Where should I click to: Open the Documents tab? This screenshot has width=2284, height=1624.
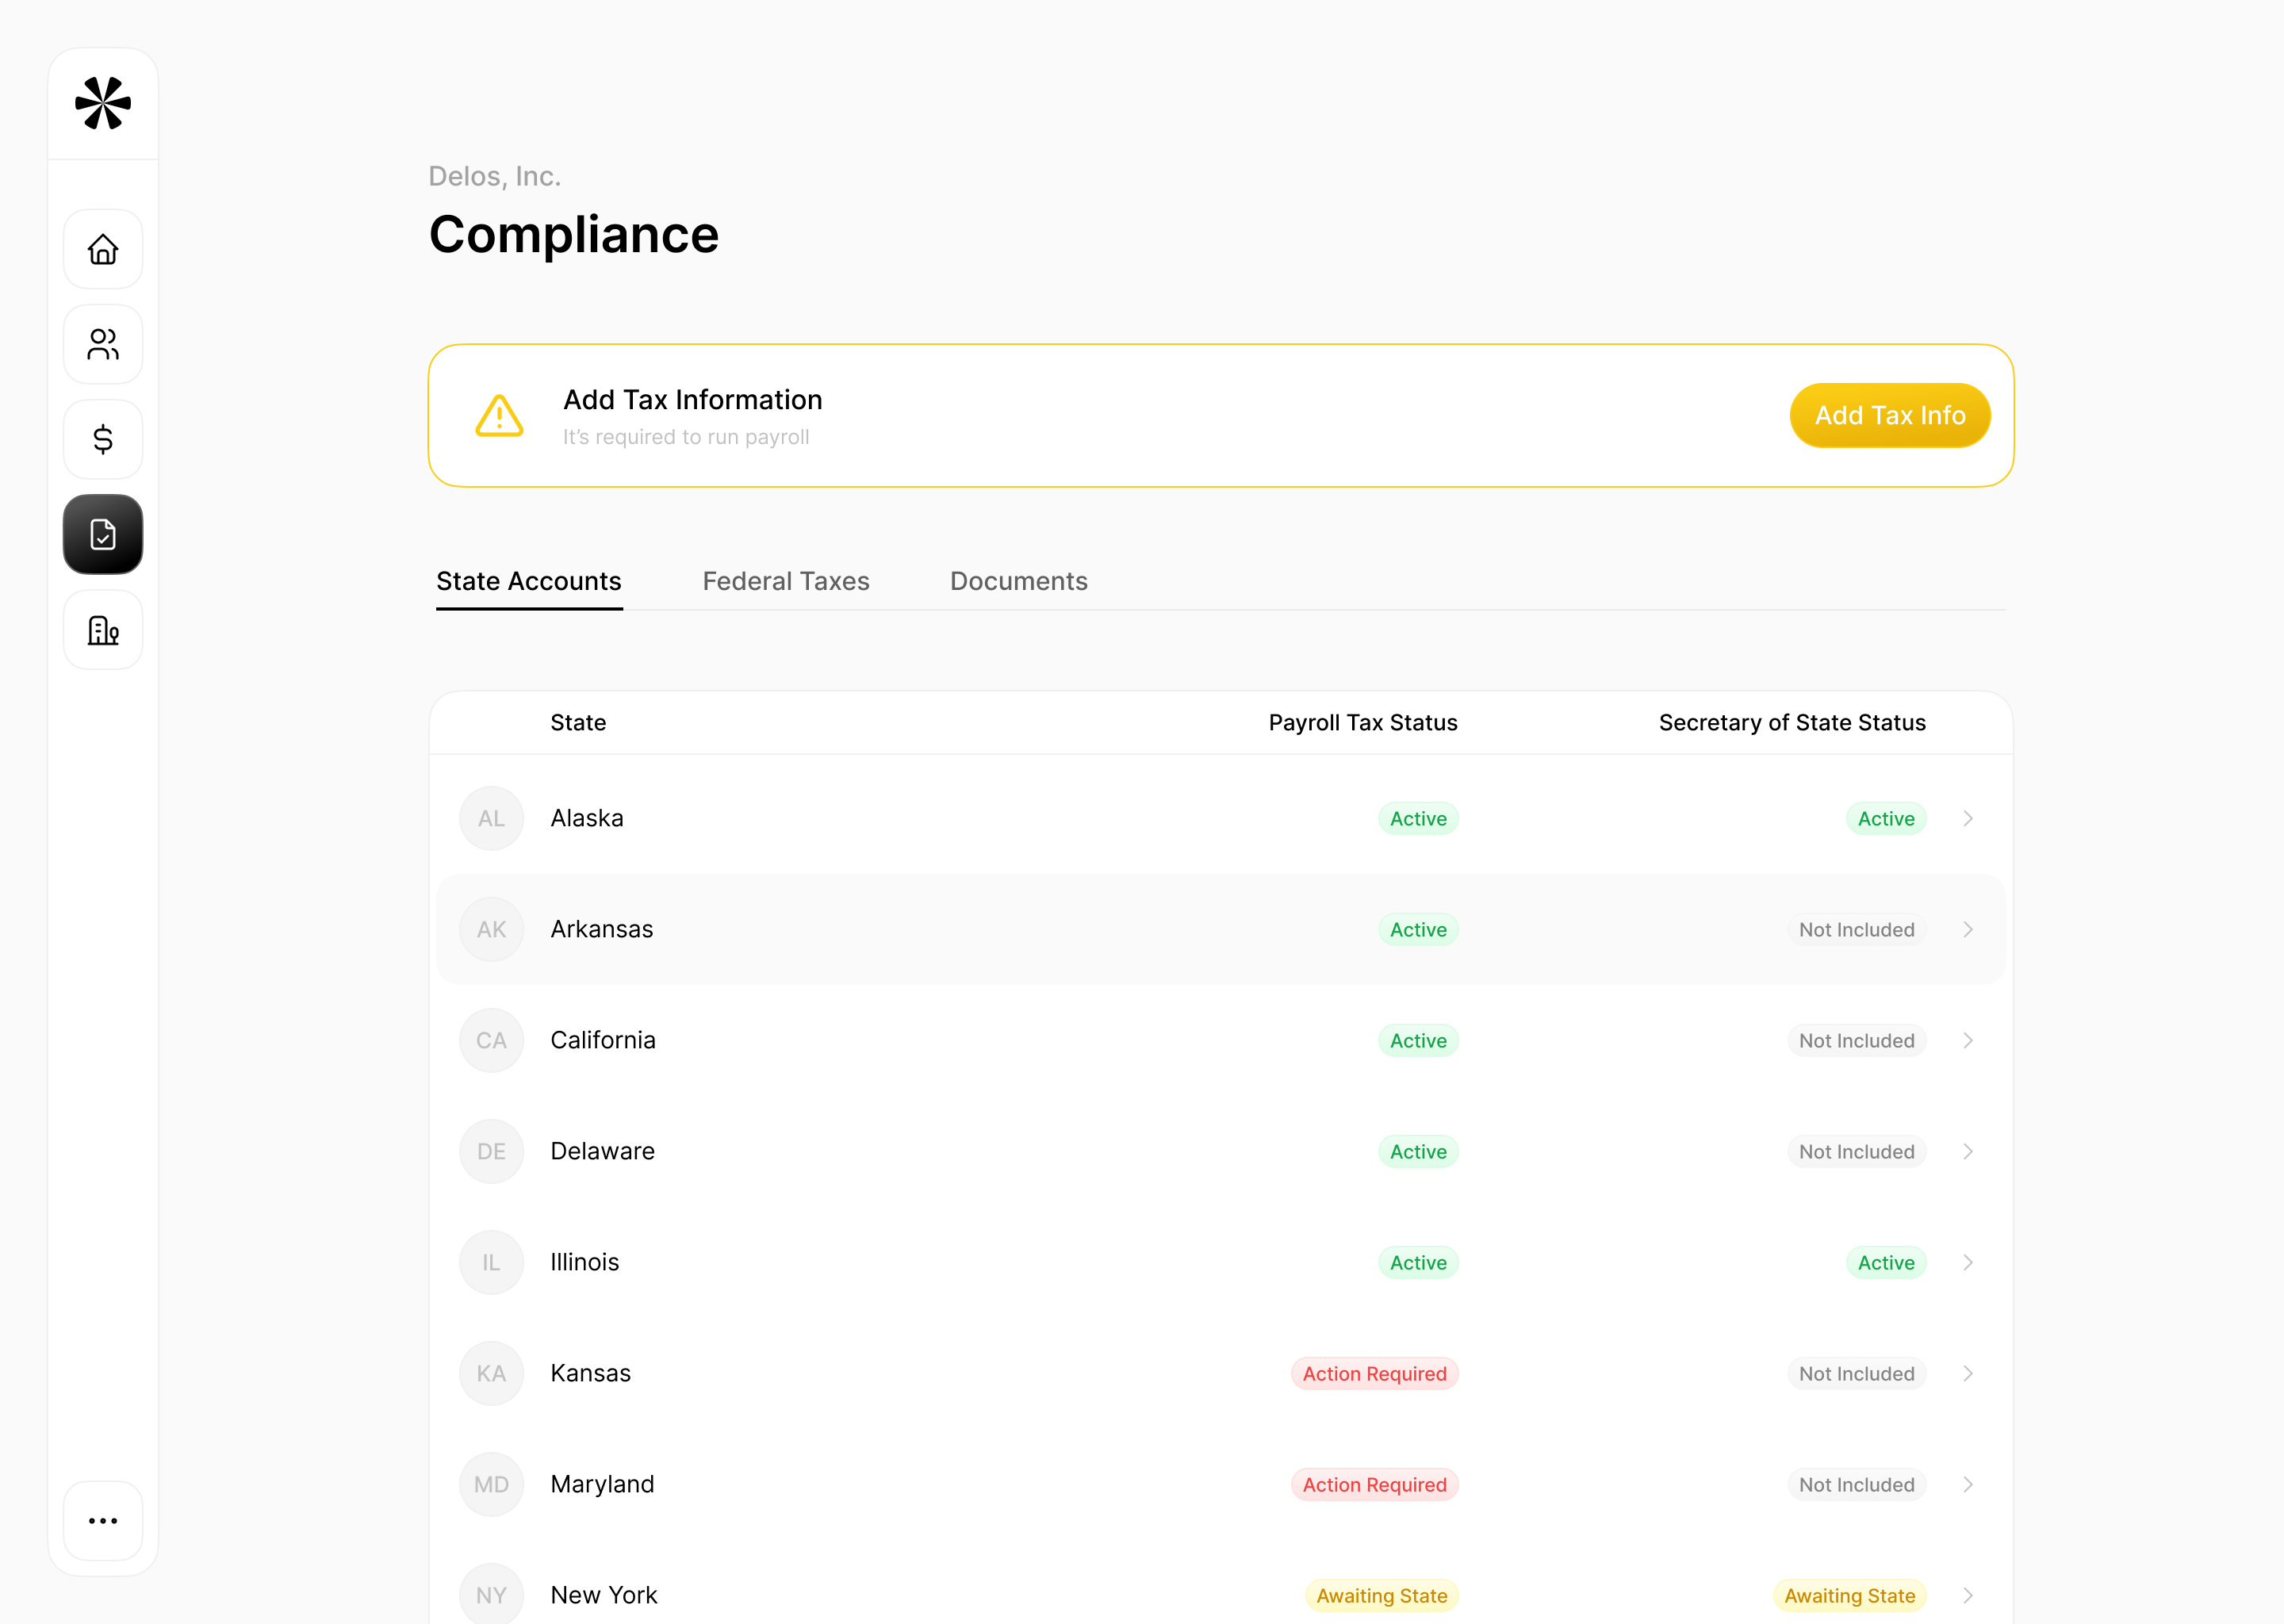click(x=1018, y=581)
